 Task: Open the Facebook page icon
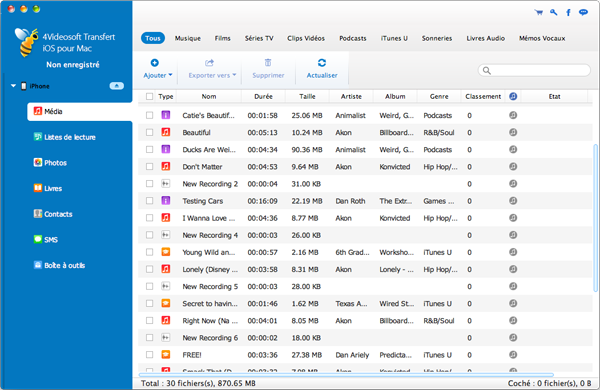click(x=568, y=13)
